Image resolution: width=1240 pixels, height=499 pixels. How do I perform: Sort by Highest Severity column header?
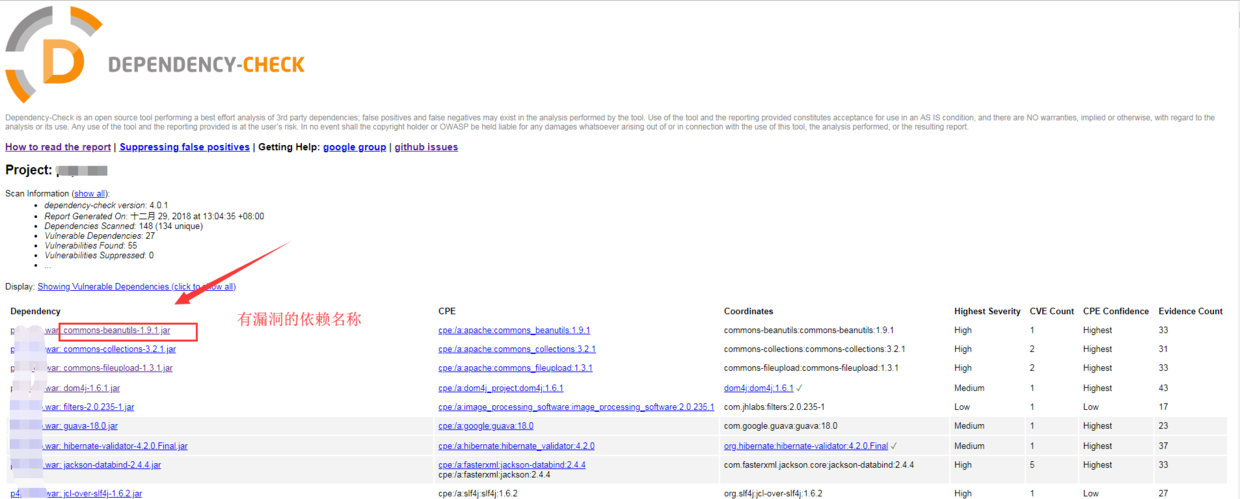click(988, 311)
